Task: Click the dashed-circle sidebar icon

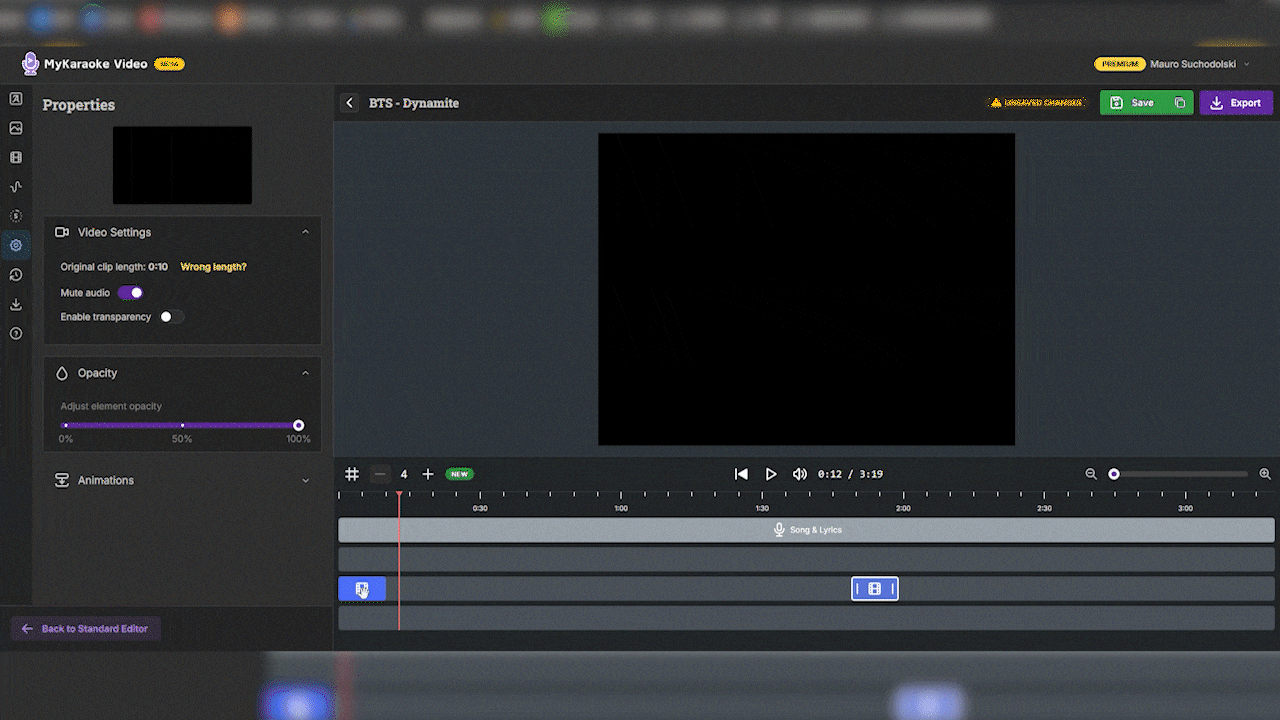Action: [16, 215]
